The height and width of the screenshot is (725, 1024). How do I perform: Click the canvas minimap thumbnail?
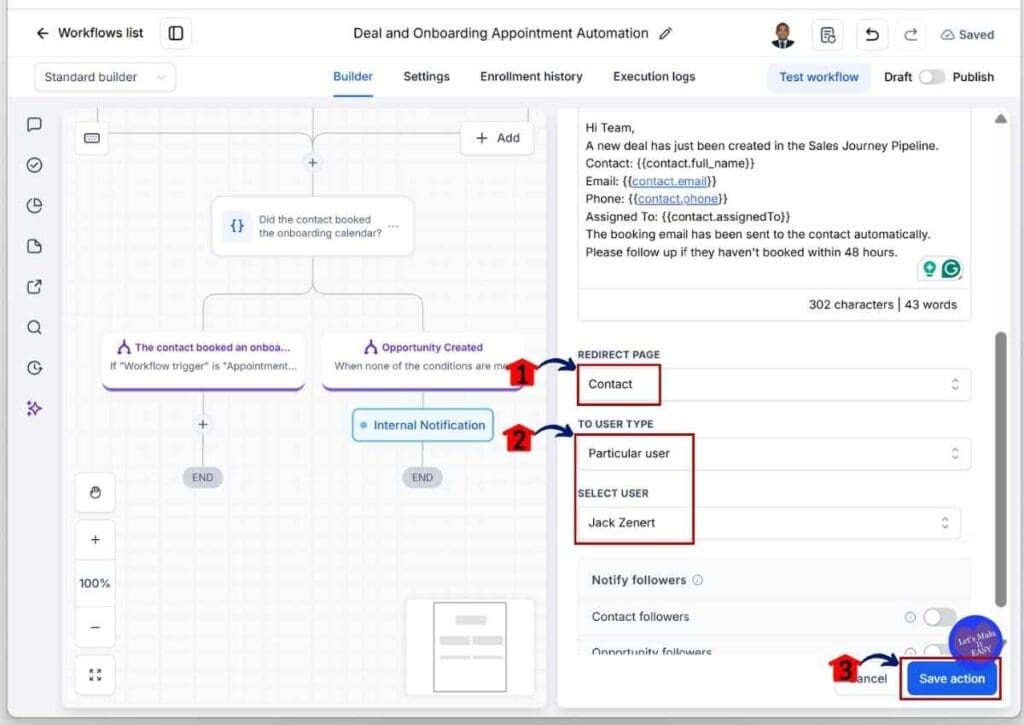click(470, 647)
